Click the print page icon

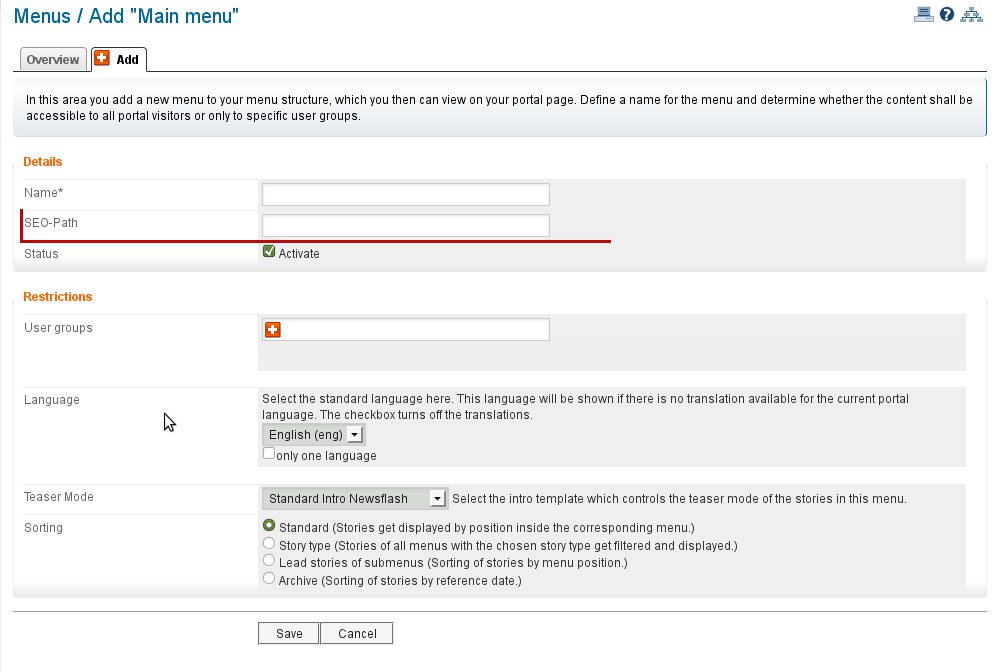point(923,14)
